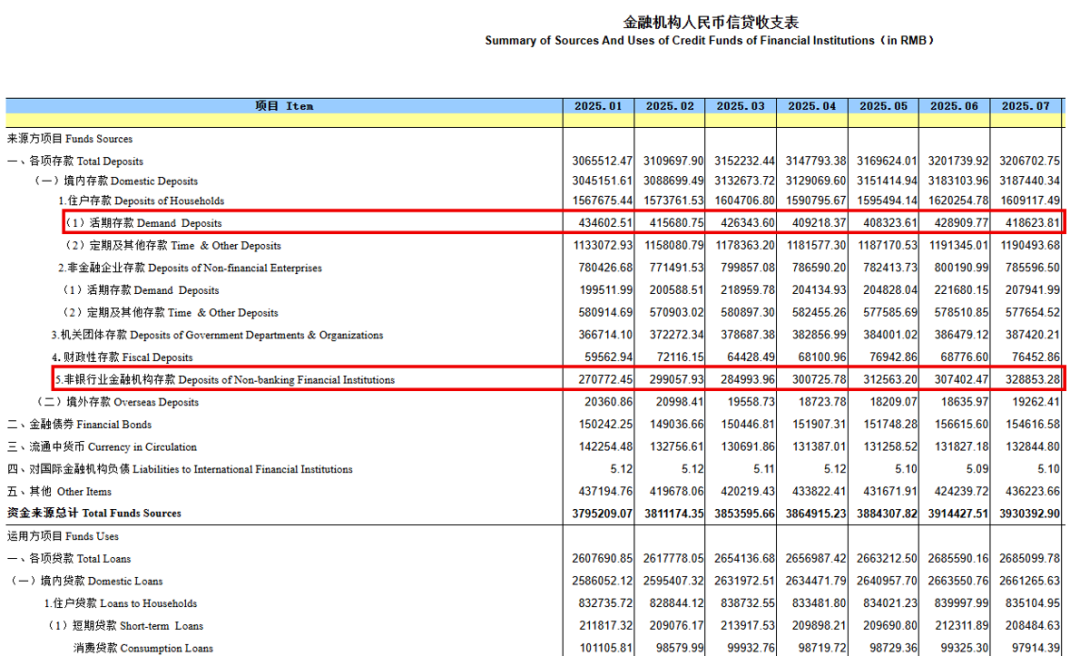1080x656 pixels.
Task: Click the Domestic Deposits row label
Action: [117, 181]
